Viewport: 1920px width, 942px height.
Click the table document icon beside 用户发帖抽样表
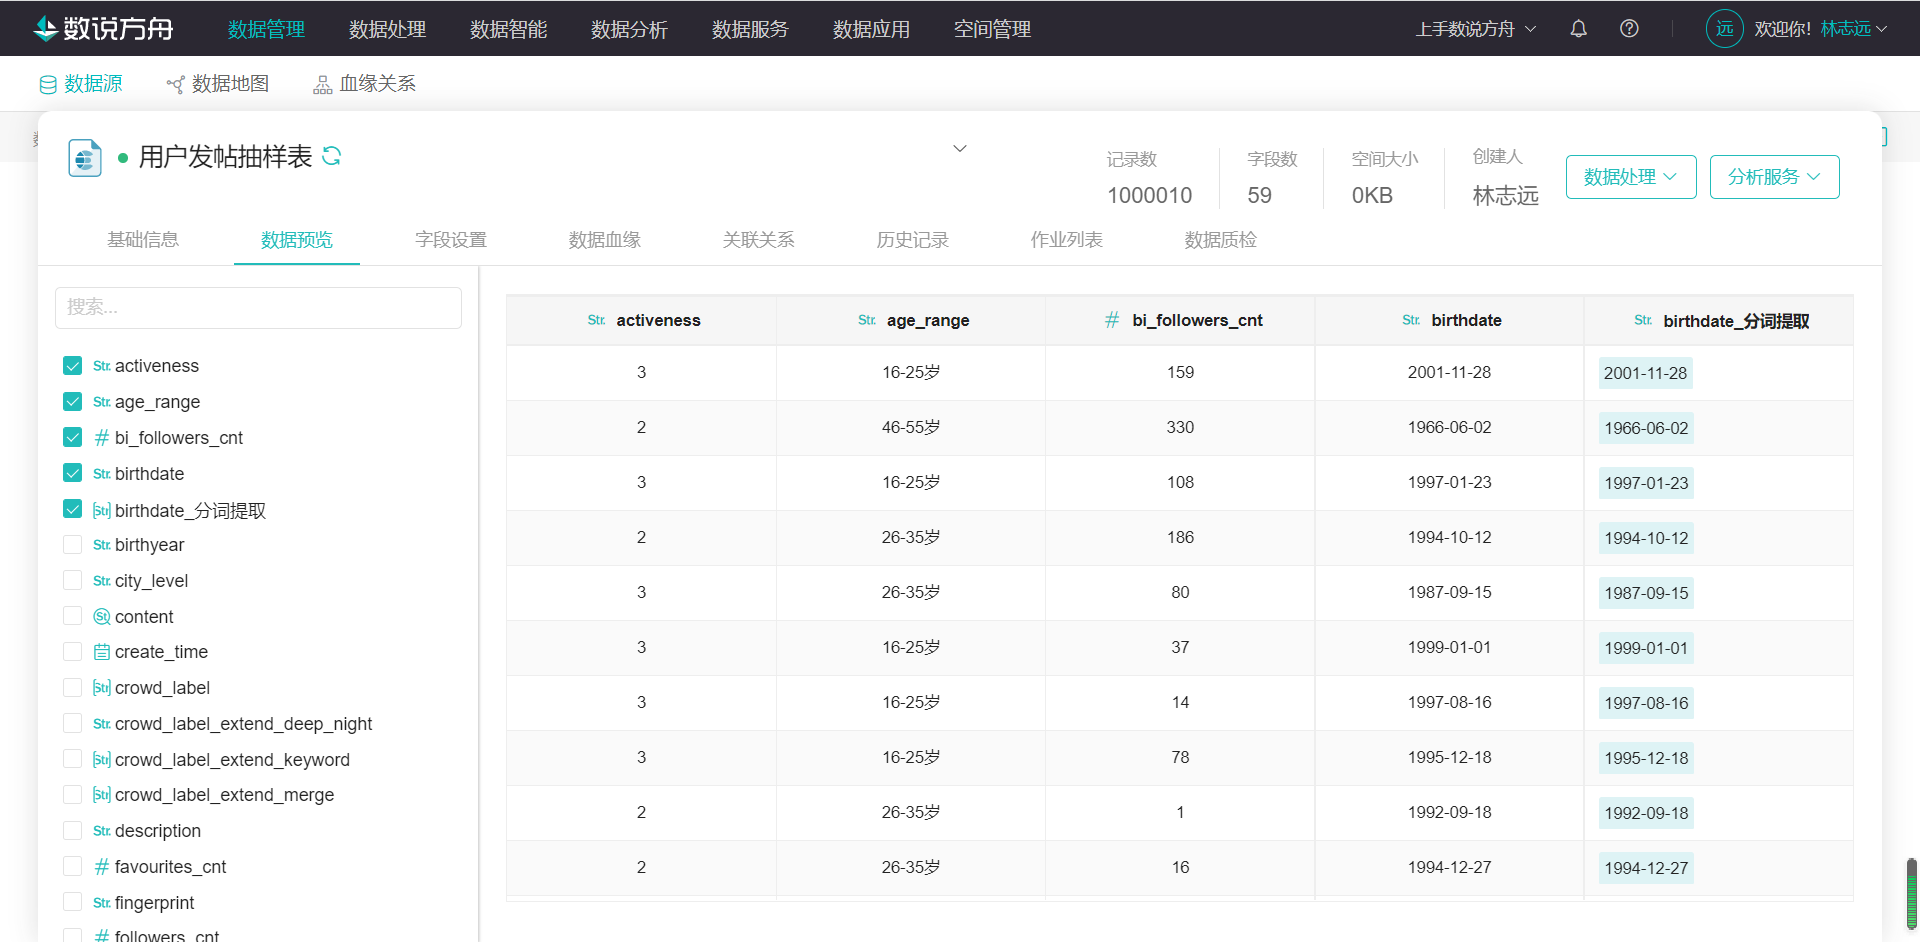[x=85, y=158]
